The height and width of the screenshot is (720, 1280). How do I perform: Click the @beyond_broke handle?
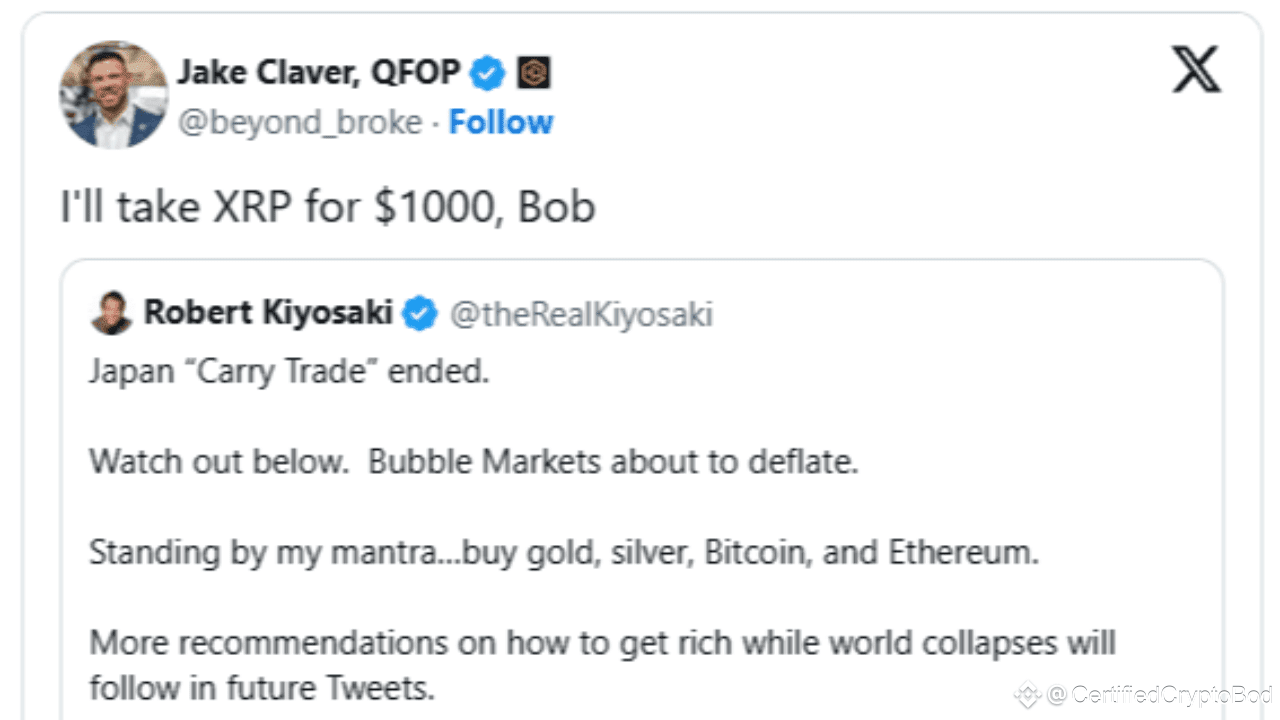299,122
